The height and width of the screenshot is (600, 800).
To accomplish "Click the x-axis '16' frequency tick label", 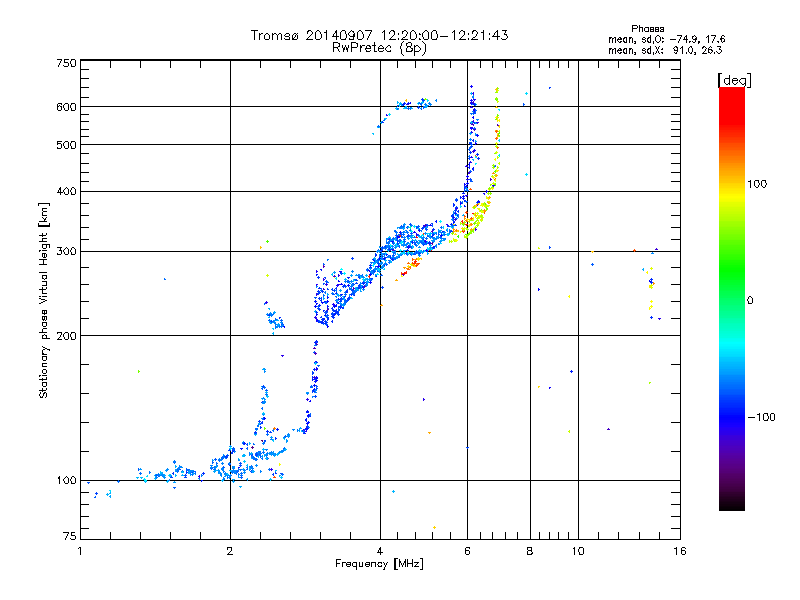I will (x=680, y=551).
